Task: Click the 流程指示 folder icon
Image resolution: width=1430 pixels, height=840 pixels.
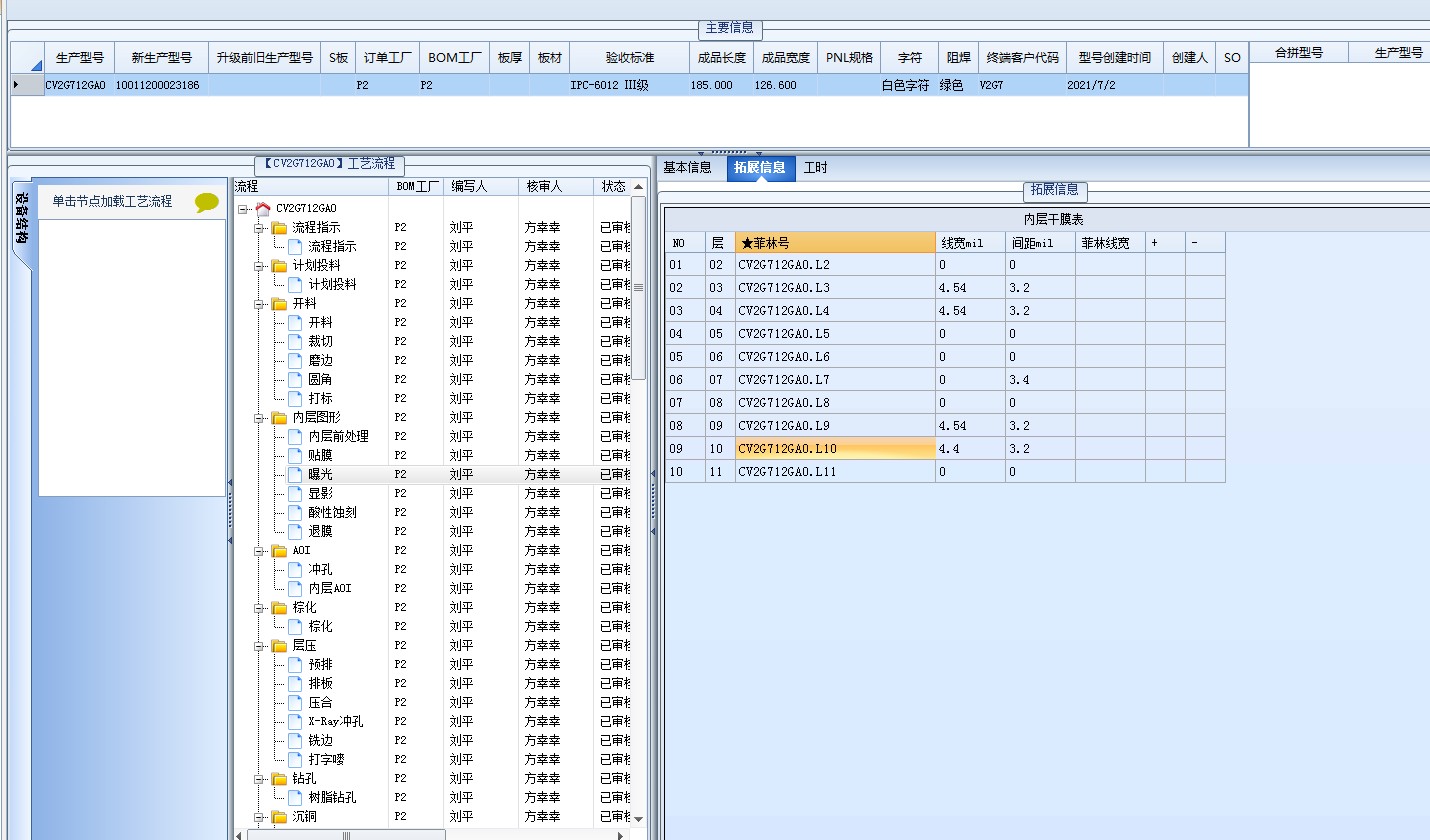Action: 279,228
